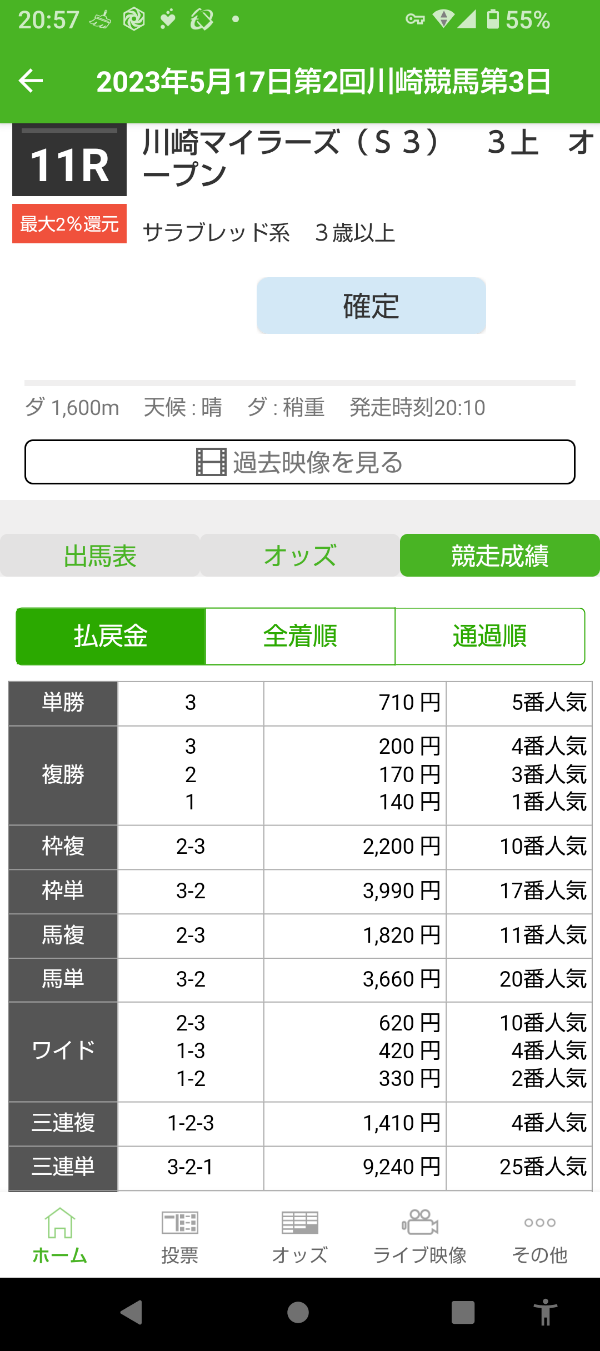Switch to the オッズ tab above results
600x1351 pixels.
[x=300, y=556]
